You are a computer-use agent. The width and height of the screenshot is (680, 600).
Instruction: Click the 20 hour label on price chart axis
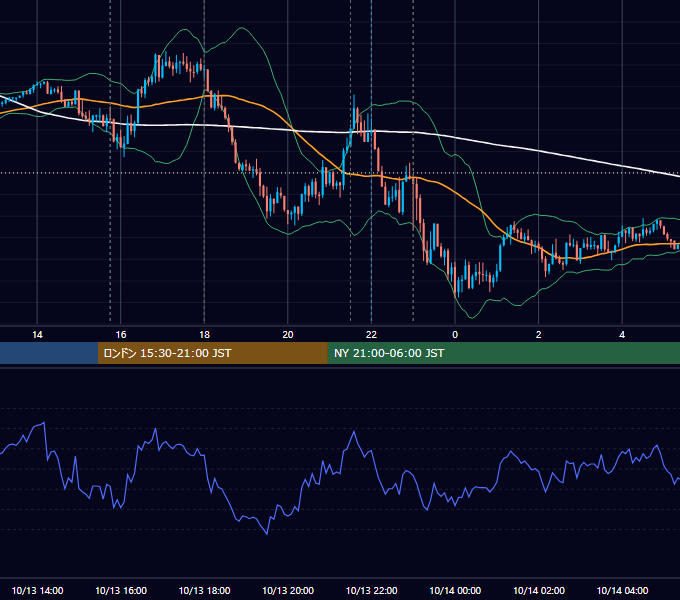(288, 335)
